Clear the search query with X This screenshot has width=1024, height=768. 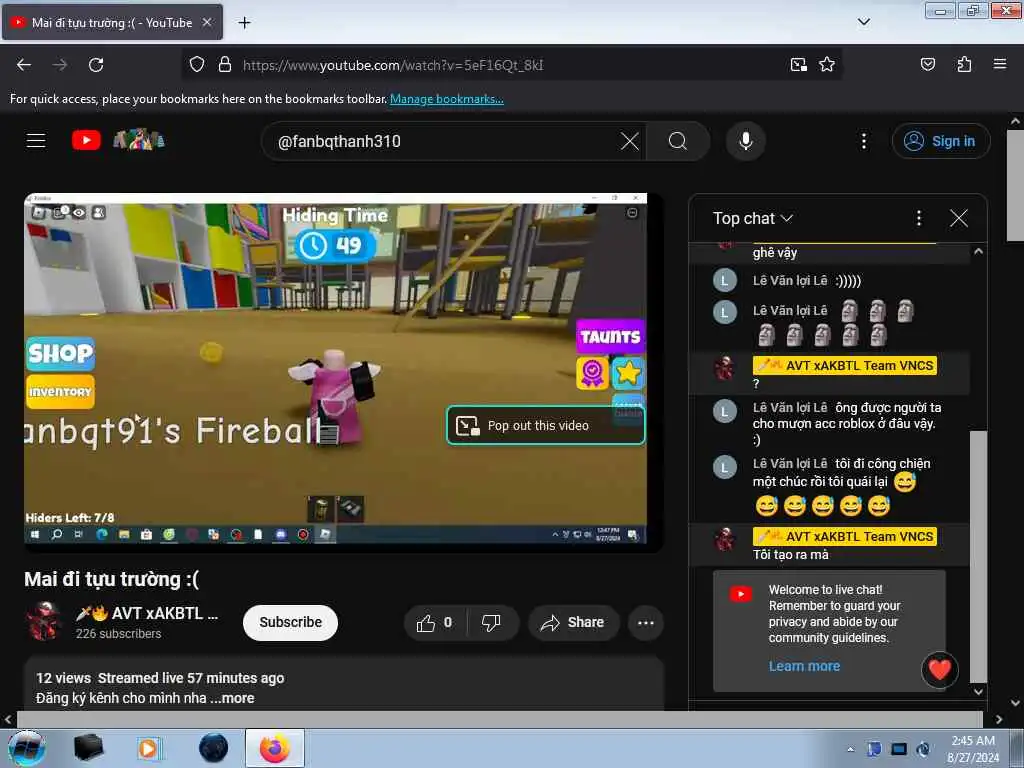point(630,141)
